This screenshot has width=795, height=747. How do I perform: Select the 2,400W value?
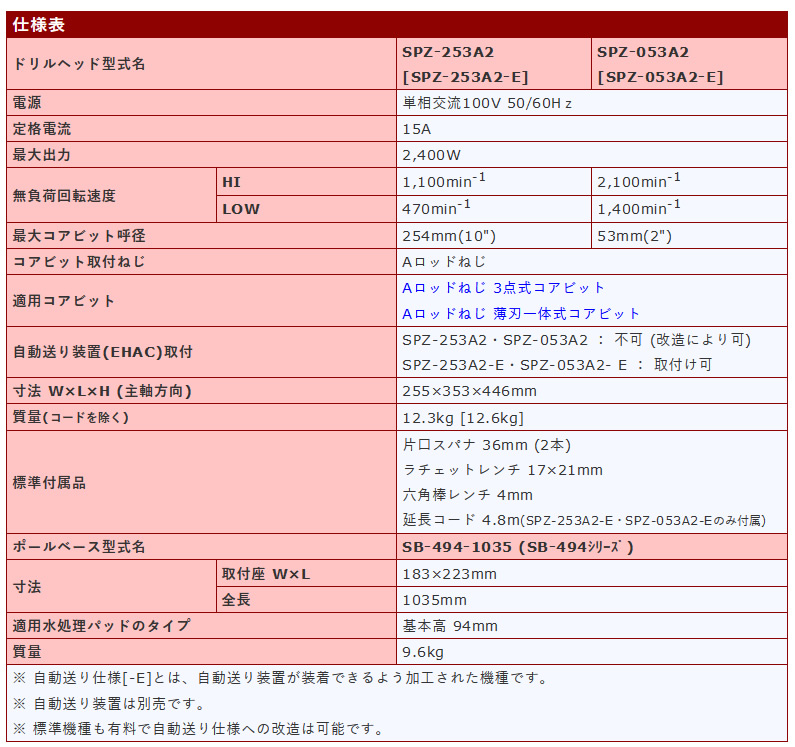[431, 155]
